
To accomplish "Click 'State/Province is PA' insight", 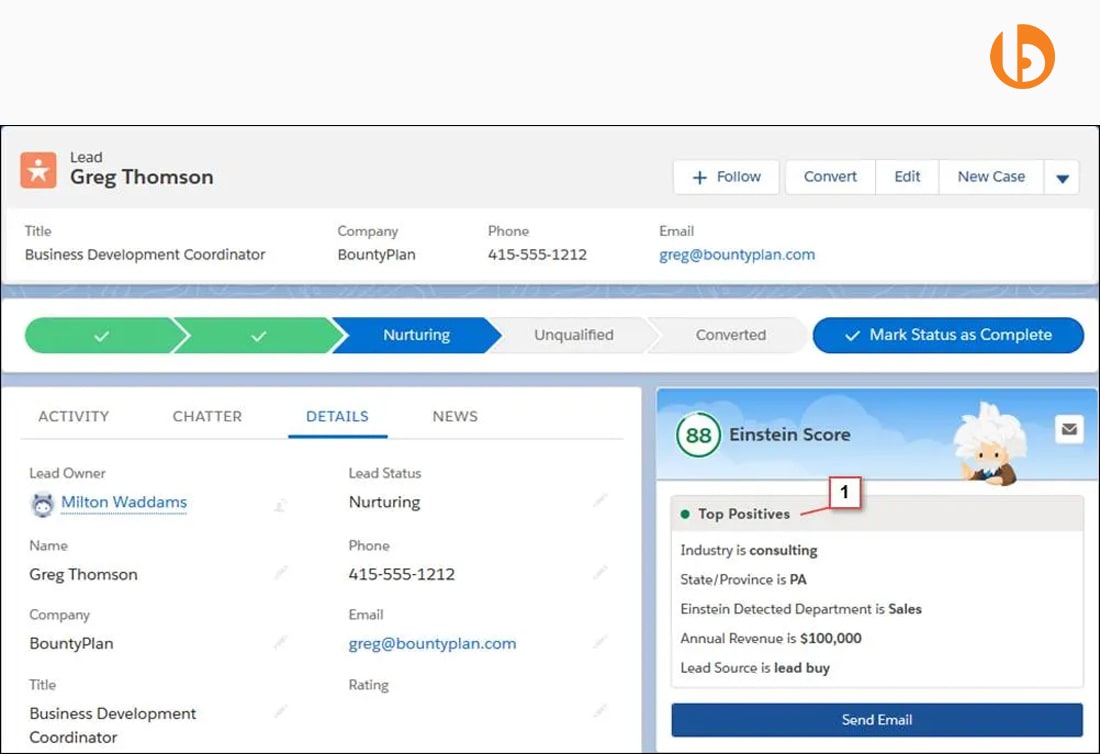I will 743,579.
